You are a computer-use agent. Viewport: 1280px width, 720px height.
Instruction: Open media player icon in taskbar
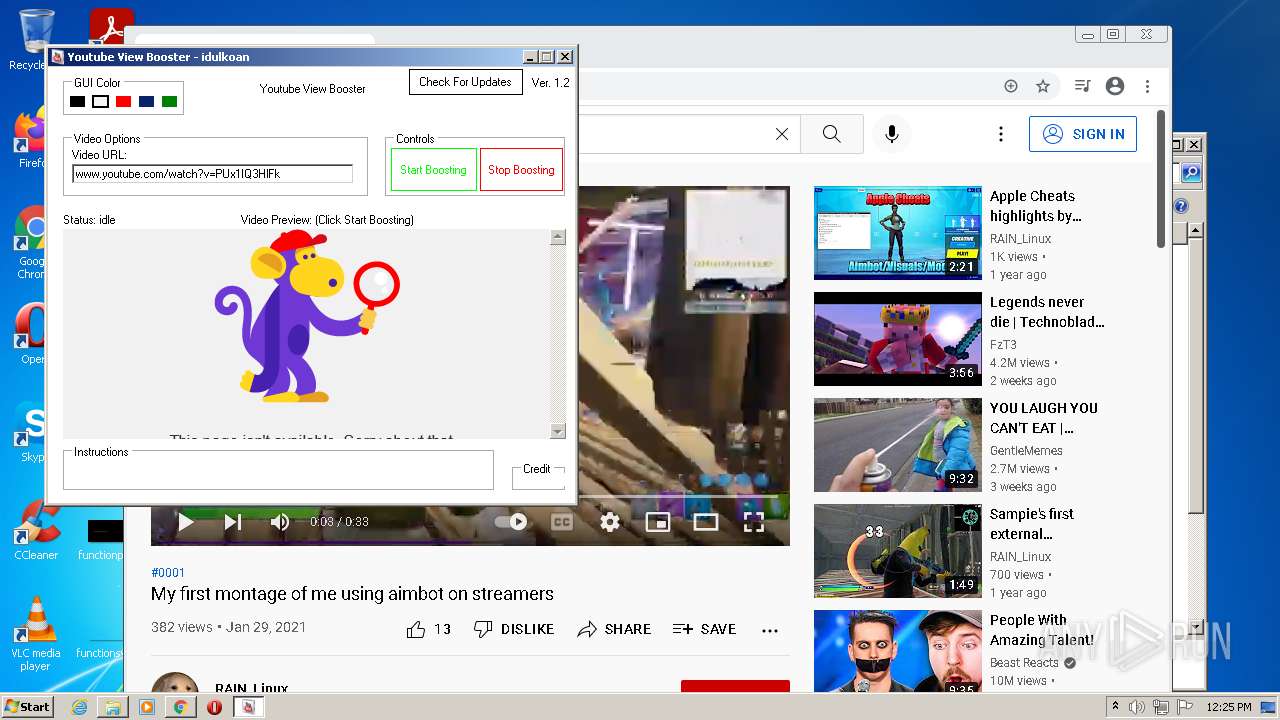tap(147, 707)
